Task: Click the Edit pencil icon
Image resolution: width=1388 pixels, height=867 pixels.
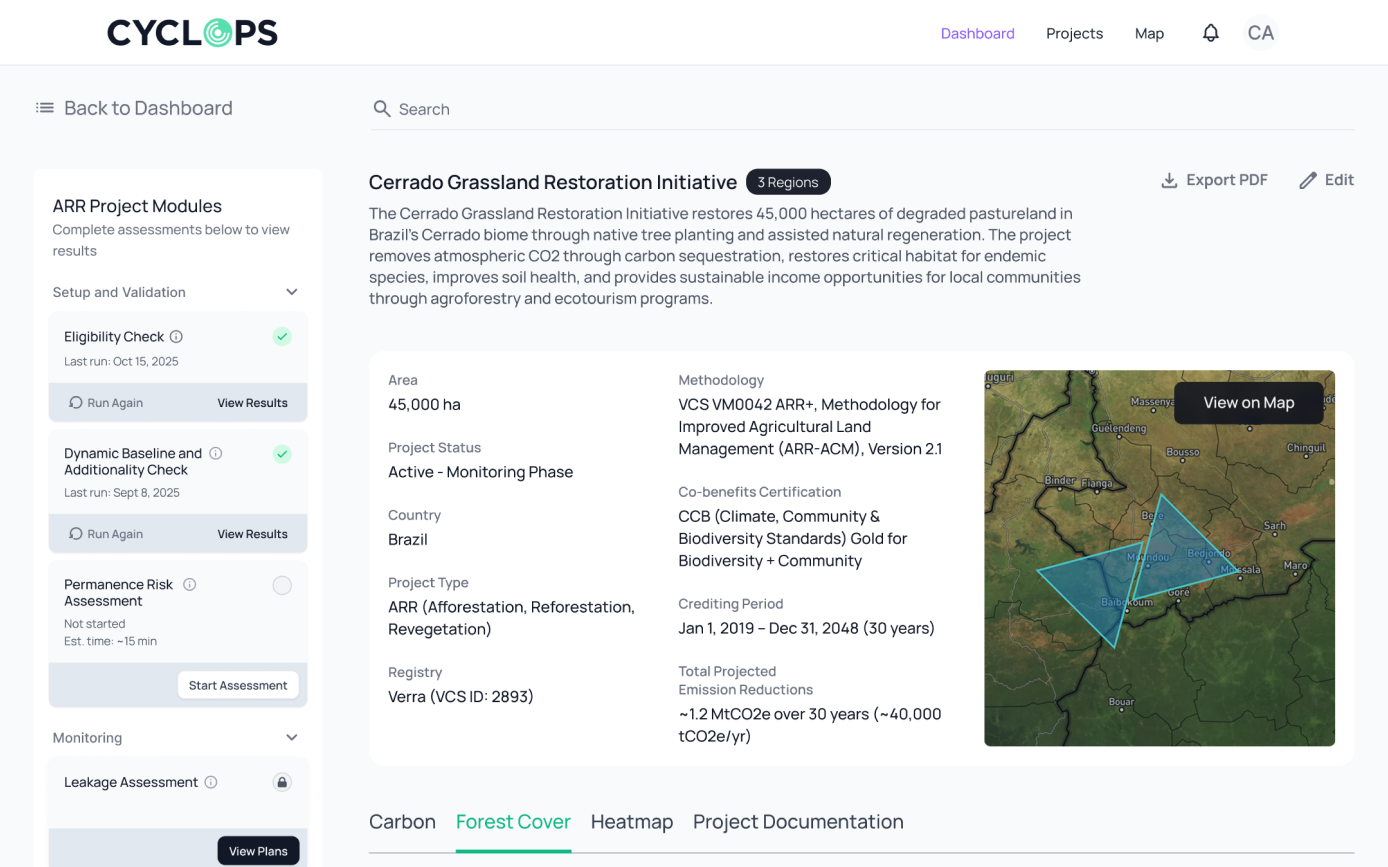Action: click(x=1307, y=180)
